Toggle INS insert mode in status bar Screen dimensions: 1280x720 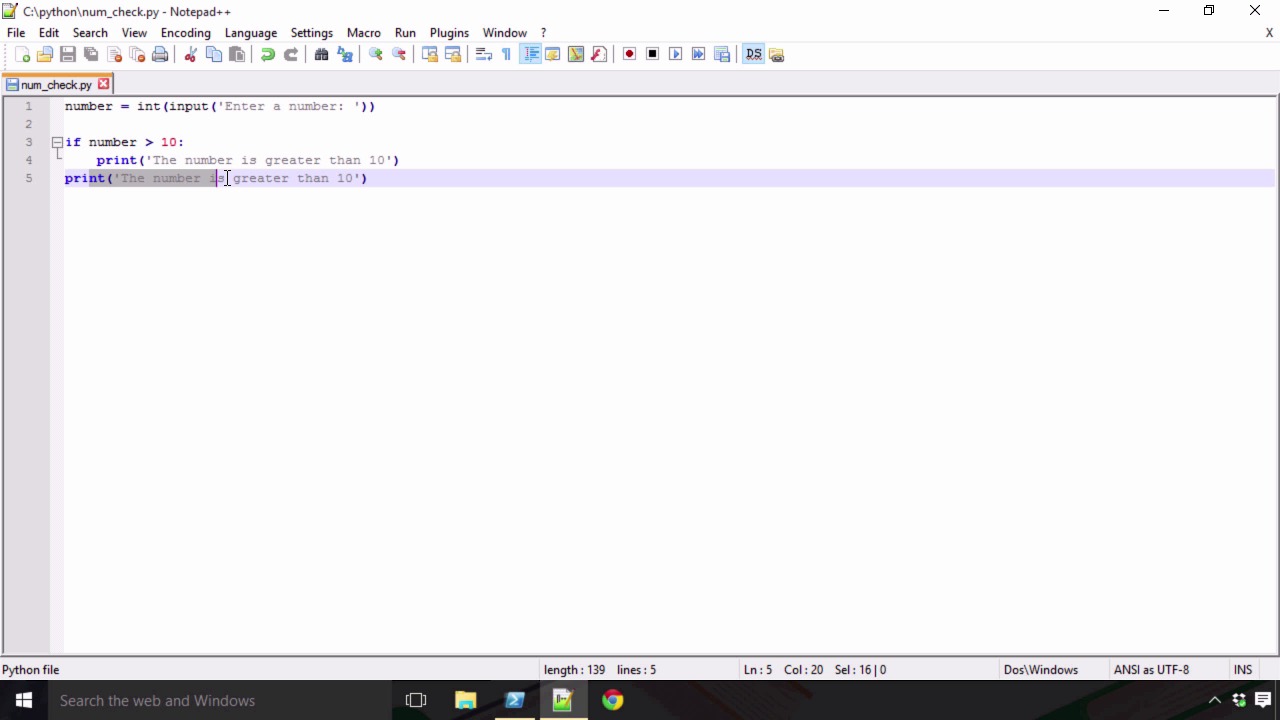click(x=1243, y=670)
